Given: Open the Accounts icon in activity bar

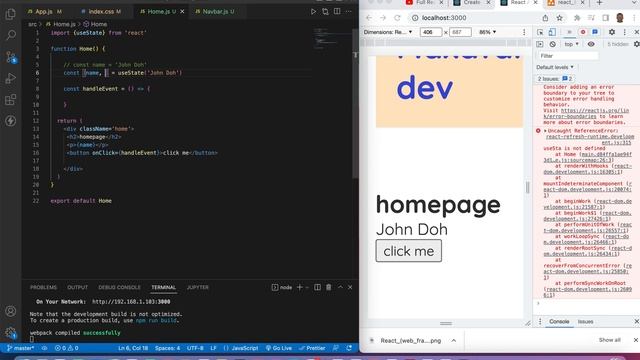Looking at the screenshot, I should (11, 311).
